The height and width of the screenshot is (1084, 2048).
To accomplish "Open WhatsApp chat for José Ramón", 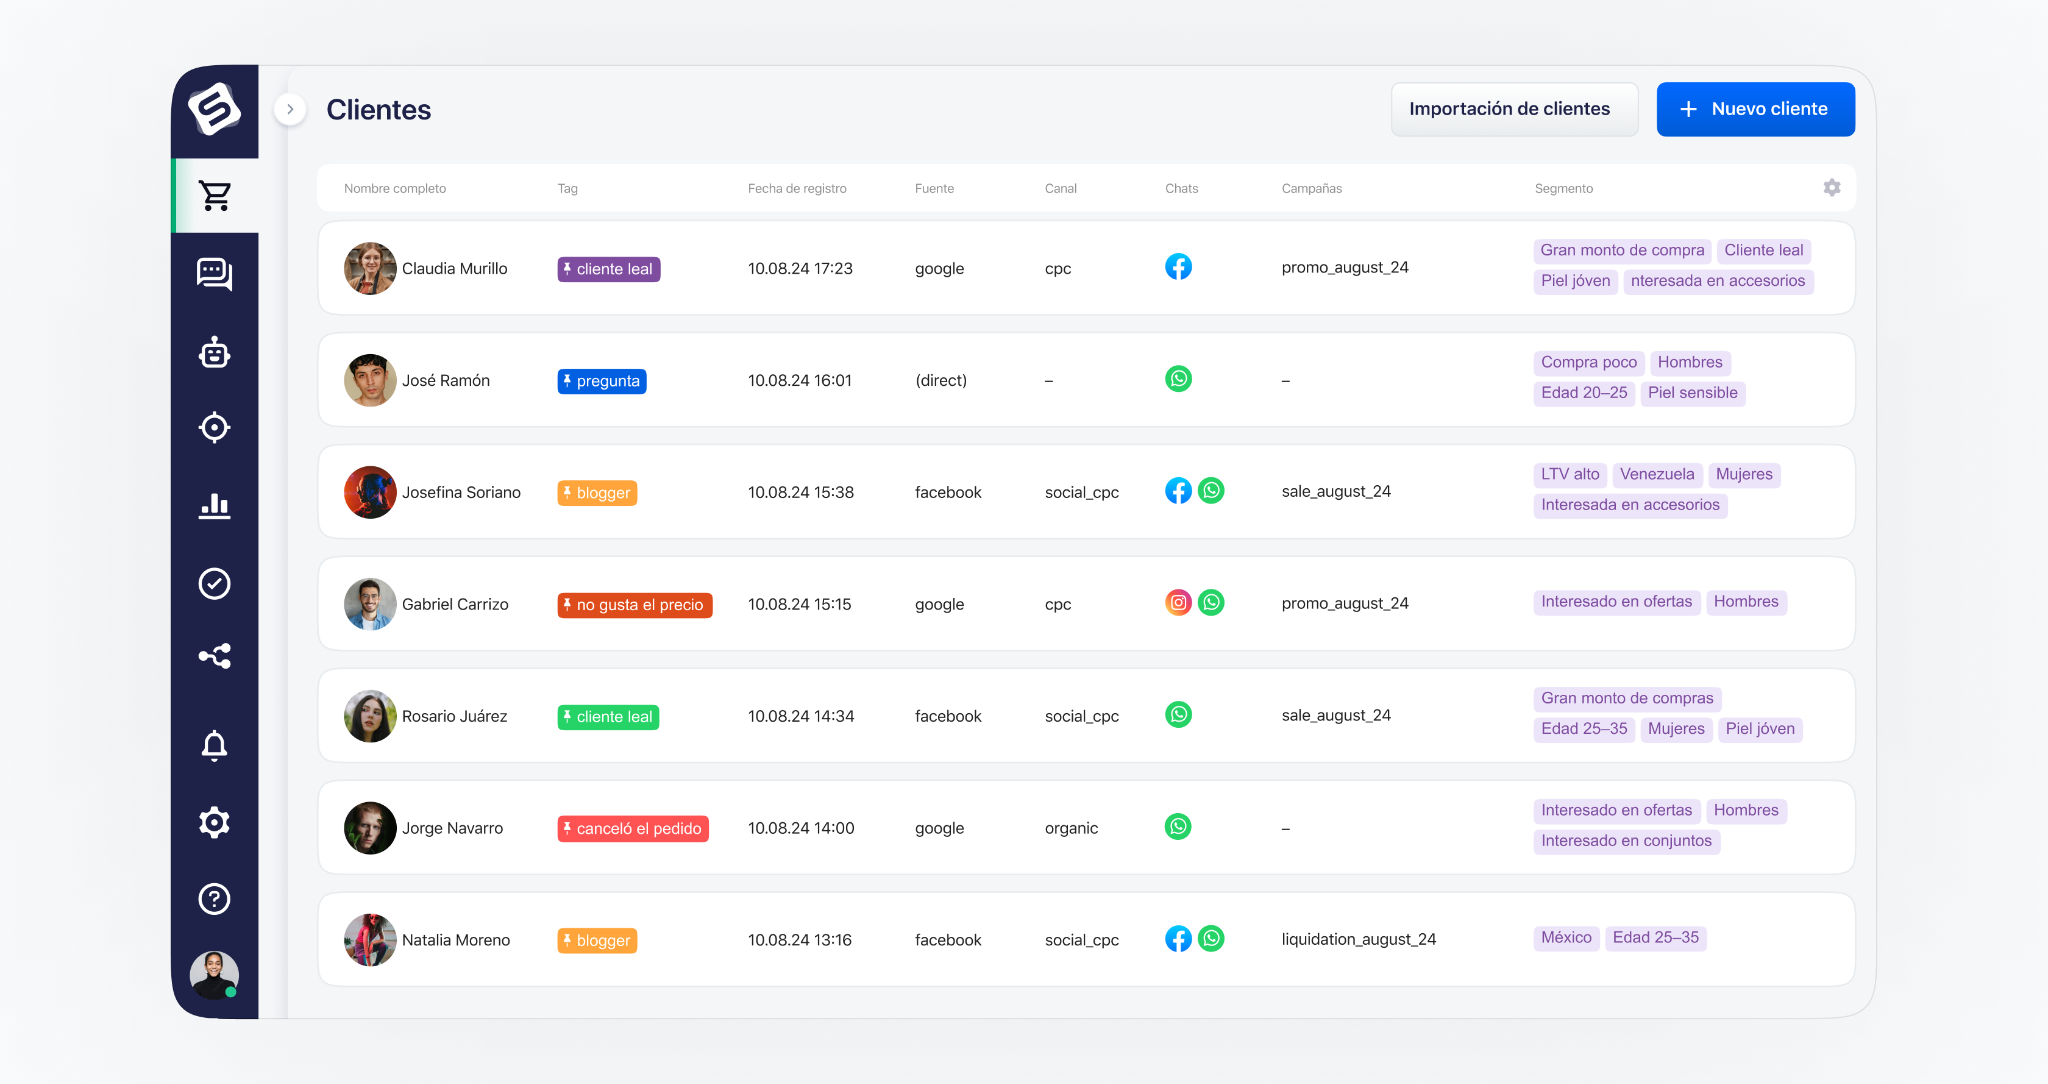I will (1180, 379).
